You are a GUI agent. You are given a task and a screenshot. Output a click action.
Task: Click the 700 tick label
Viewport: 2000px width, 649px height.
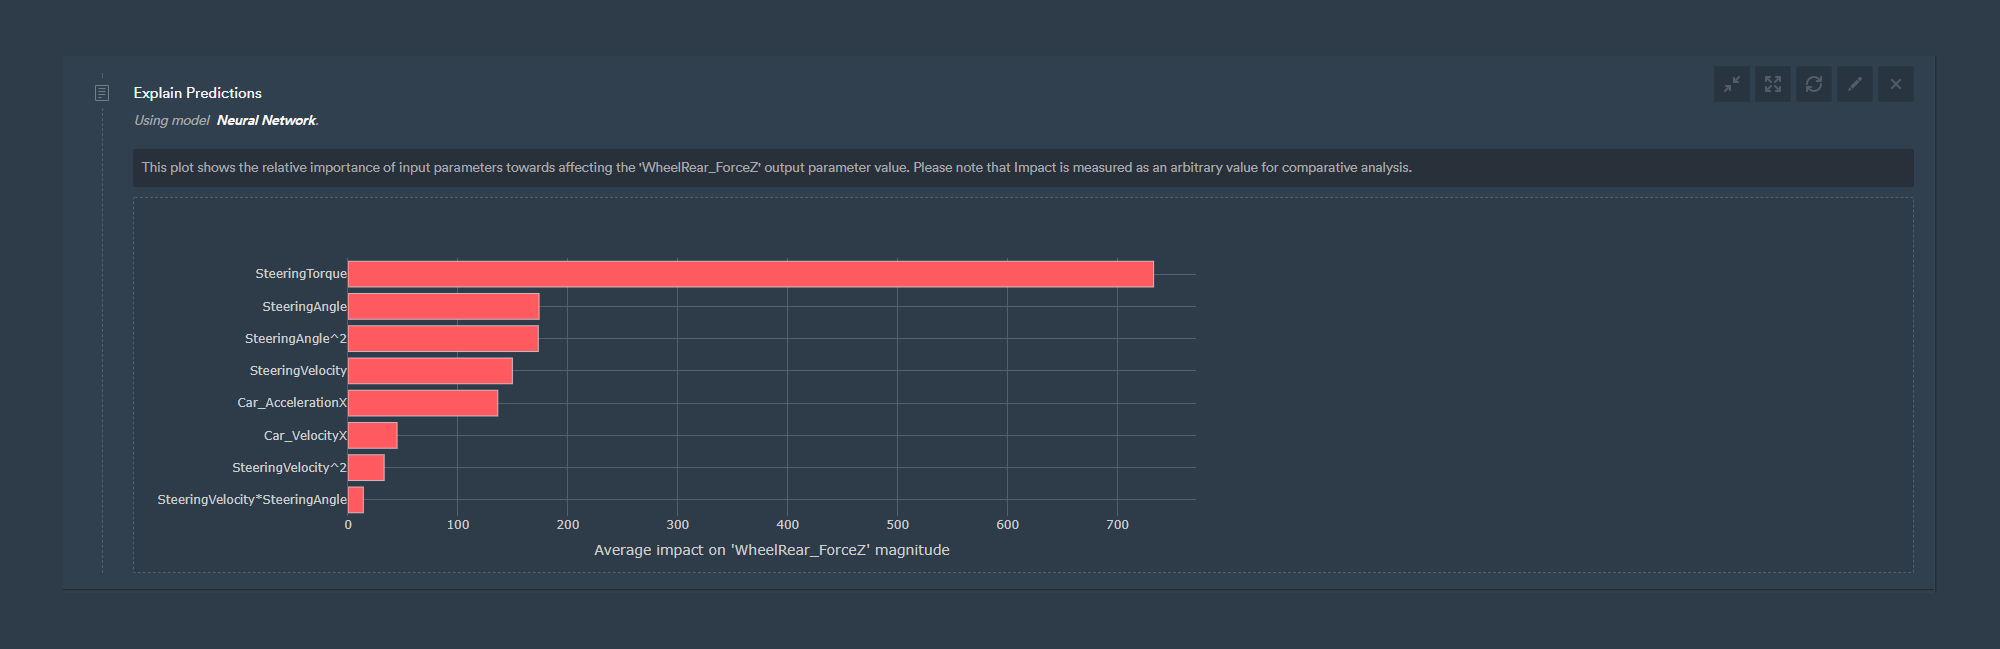[x=1117, y=525]
